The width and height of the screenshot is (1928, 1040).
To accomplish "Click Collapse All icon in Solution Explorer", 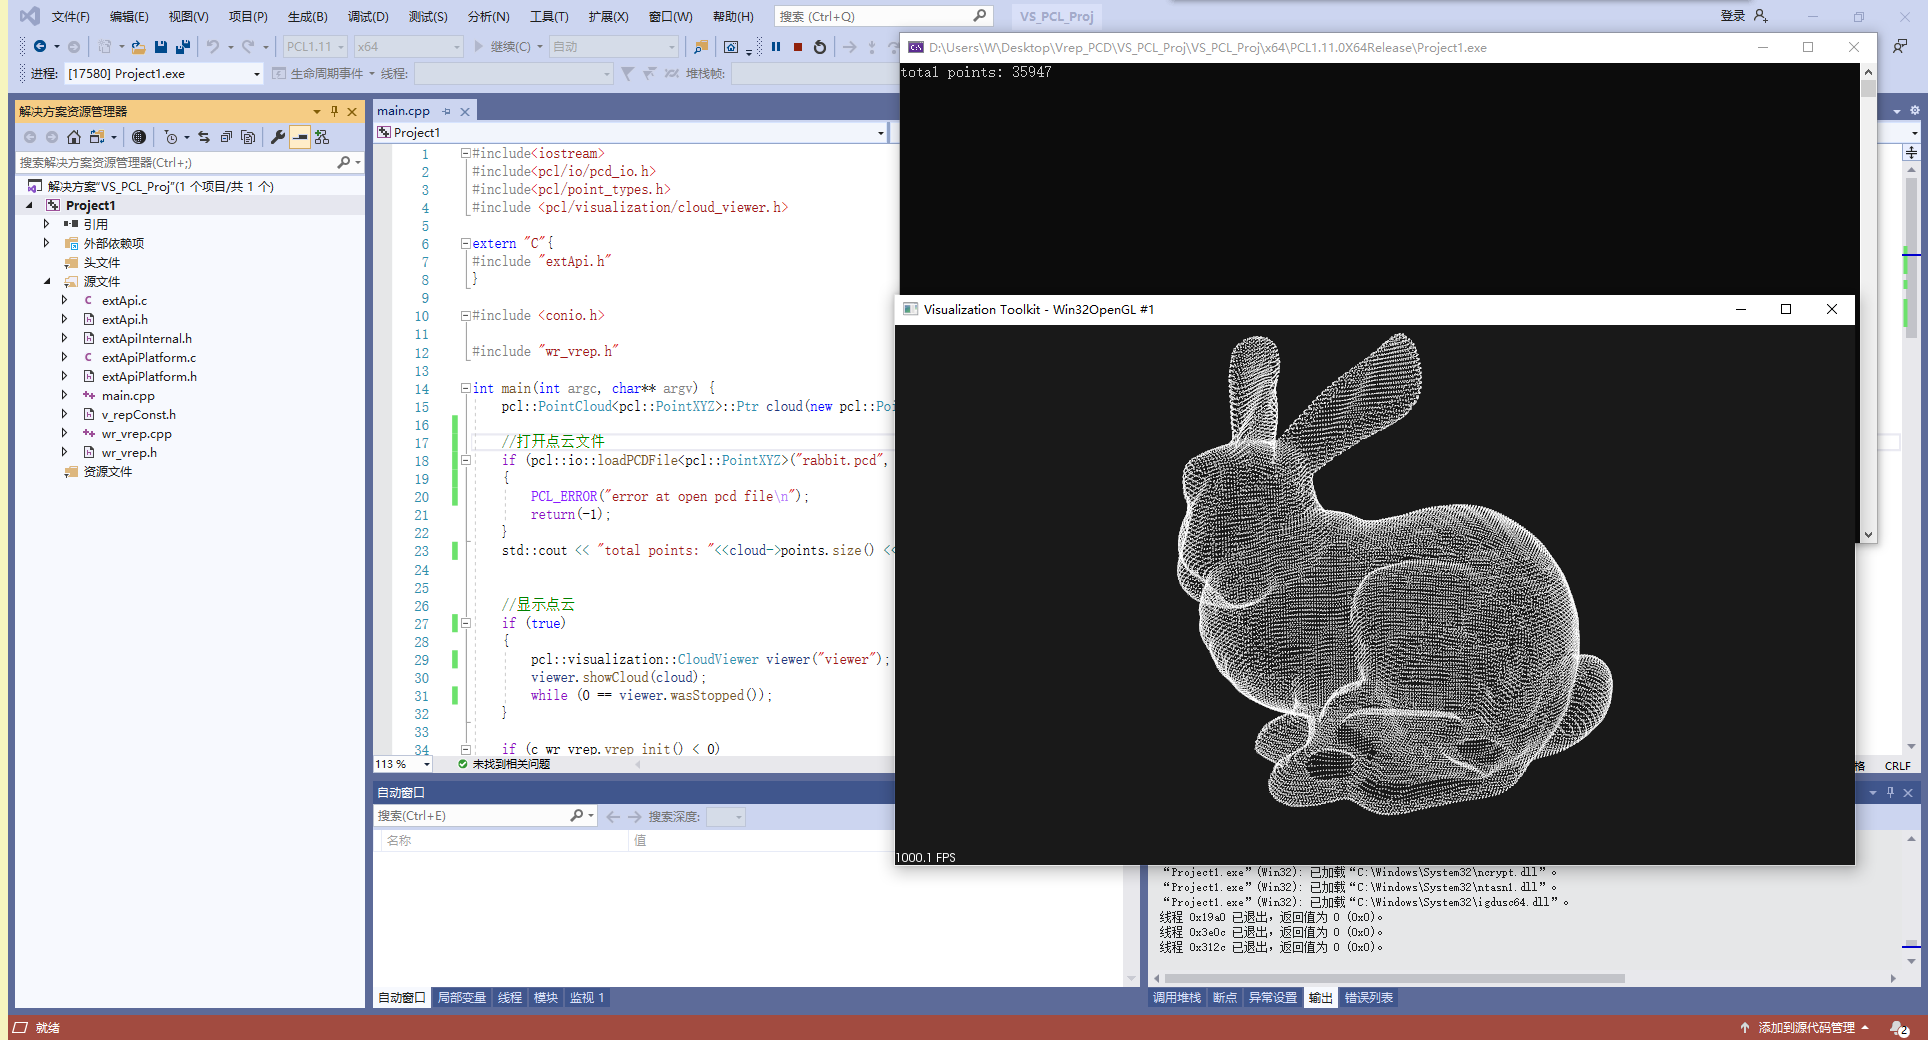I will [226, 137].
